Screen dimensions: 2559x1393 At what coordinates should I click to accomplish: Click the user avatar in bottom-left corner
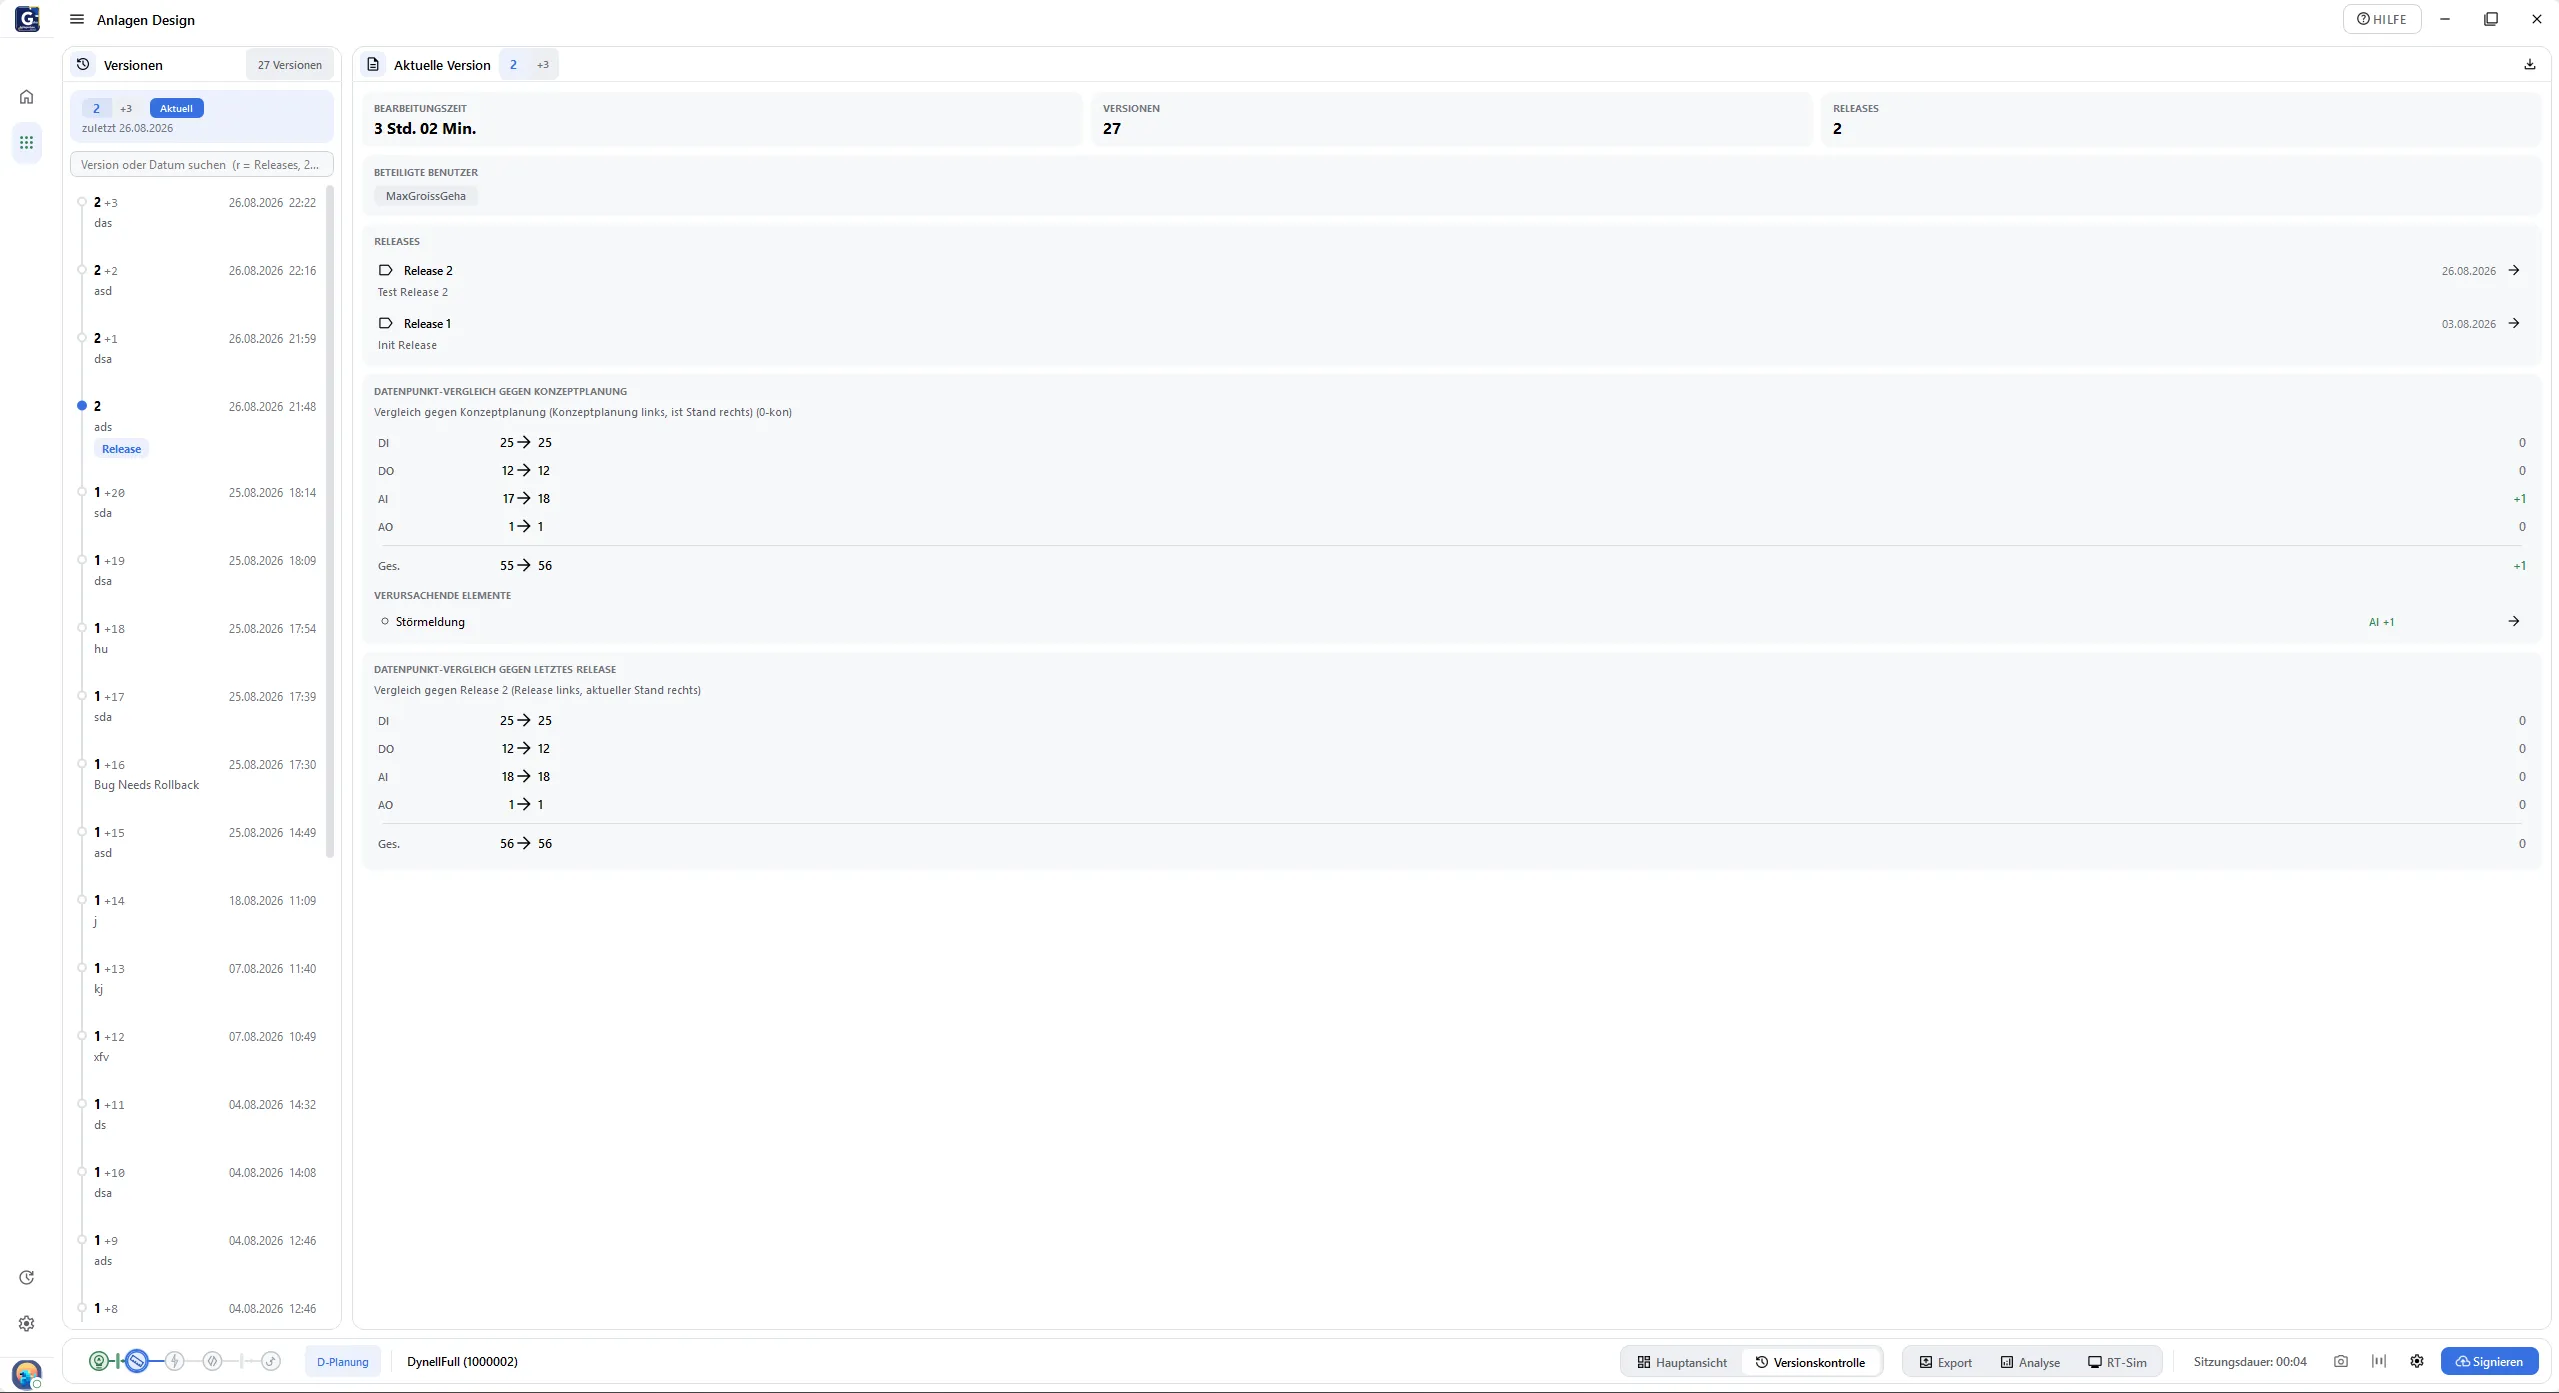click(27, 1373)
